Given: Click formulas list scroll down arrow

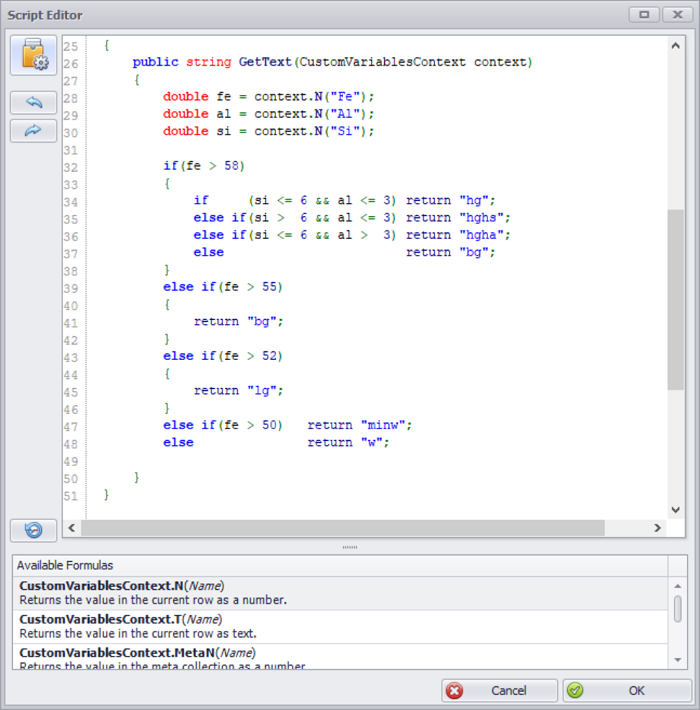Looking at the screenshot, I should pyautogui.click(x=678, y=660).
